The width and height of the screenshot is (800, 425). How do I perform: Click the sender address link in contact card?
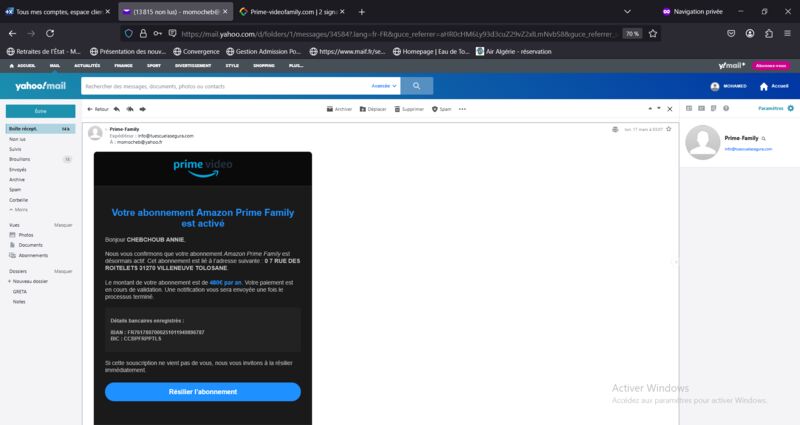tap(748, 149)
